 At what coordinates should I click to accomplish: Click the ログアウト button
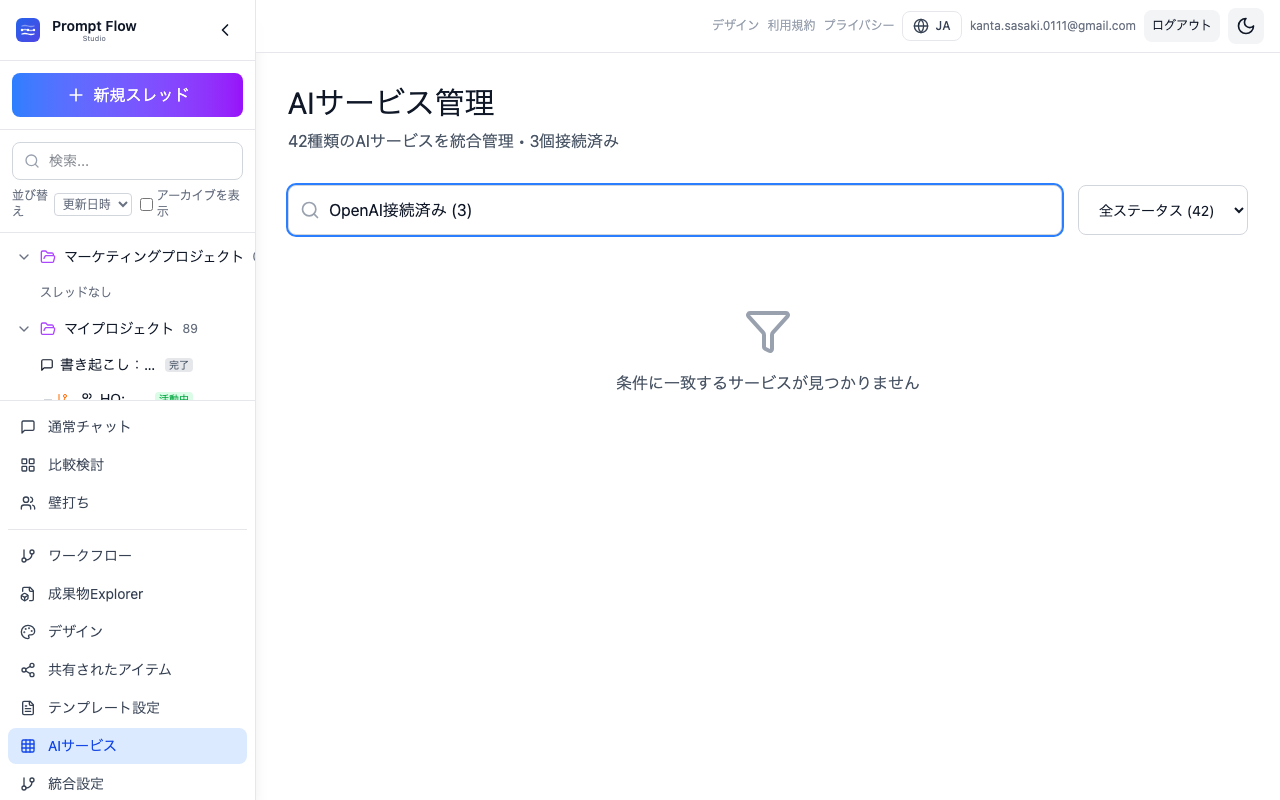point(1182,26)
